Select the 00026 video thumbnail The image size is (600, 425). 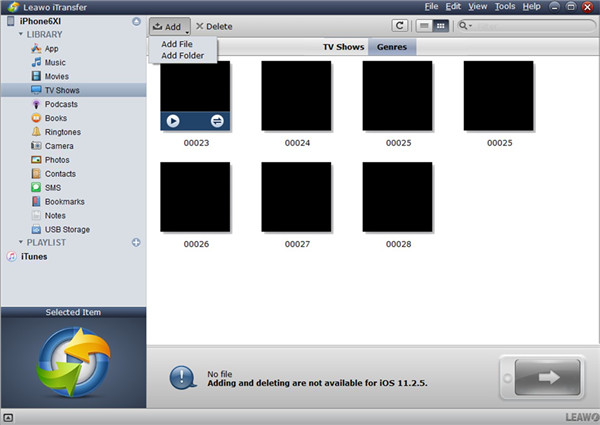[x=195, y=197]
